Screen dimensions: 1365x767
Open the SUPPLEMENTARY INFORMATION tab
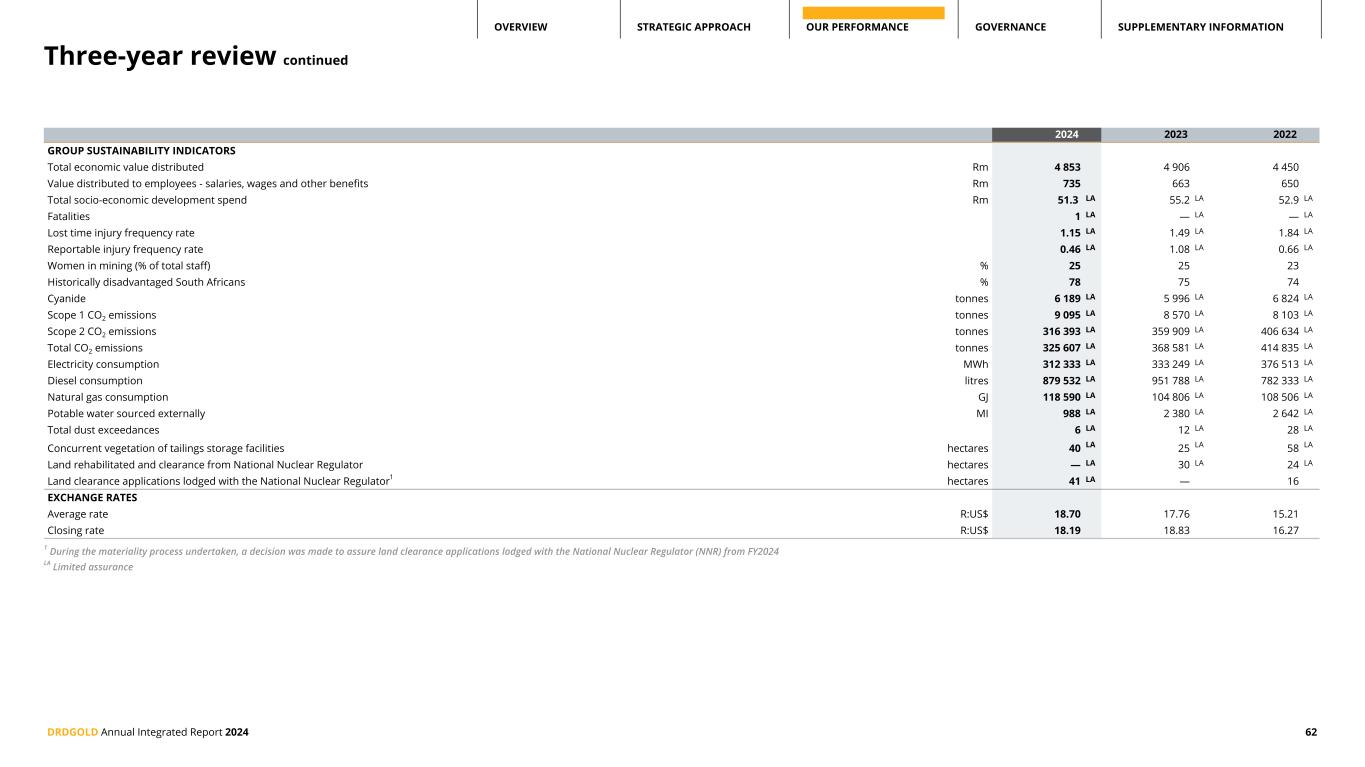tap(1200, 27)
